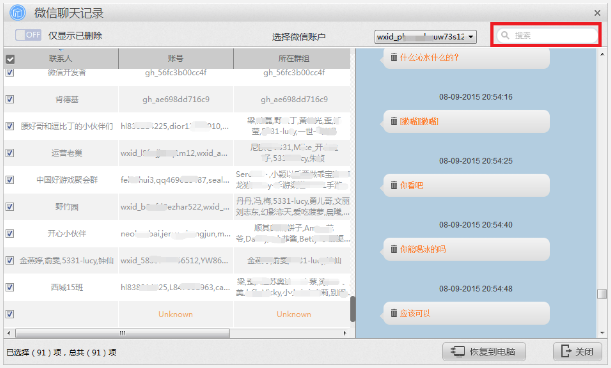
Task: Toggle the 仅显示已删除 OFF switch
Action: [28, 35]
